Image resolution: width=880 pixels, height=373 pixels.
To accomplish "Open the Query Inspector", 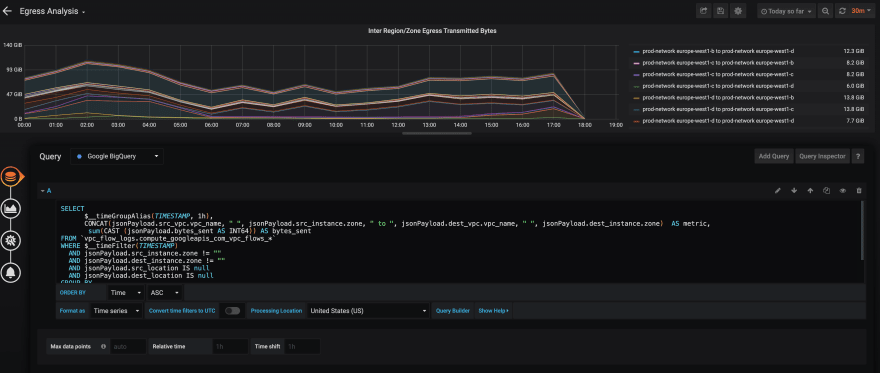I will [822, 156].
